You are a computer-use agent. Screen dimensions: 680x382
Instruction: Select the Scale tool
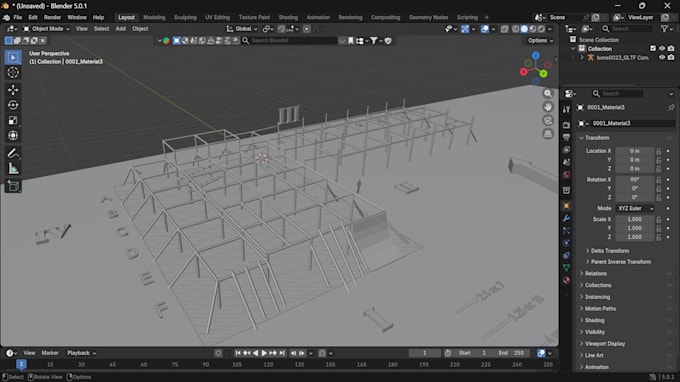pos(13,120)
